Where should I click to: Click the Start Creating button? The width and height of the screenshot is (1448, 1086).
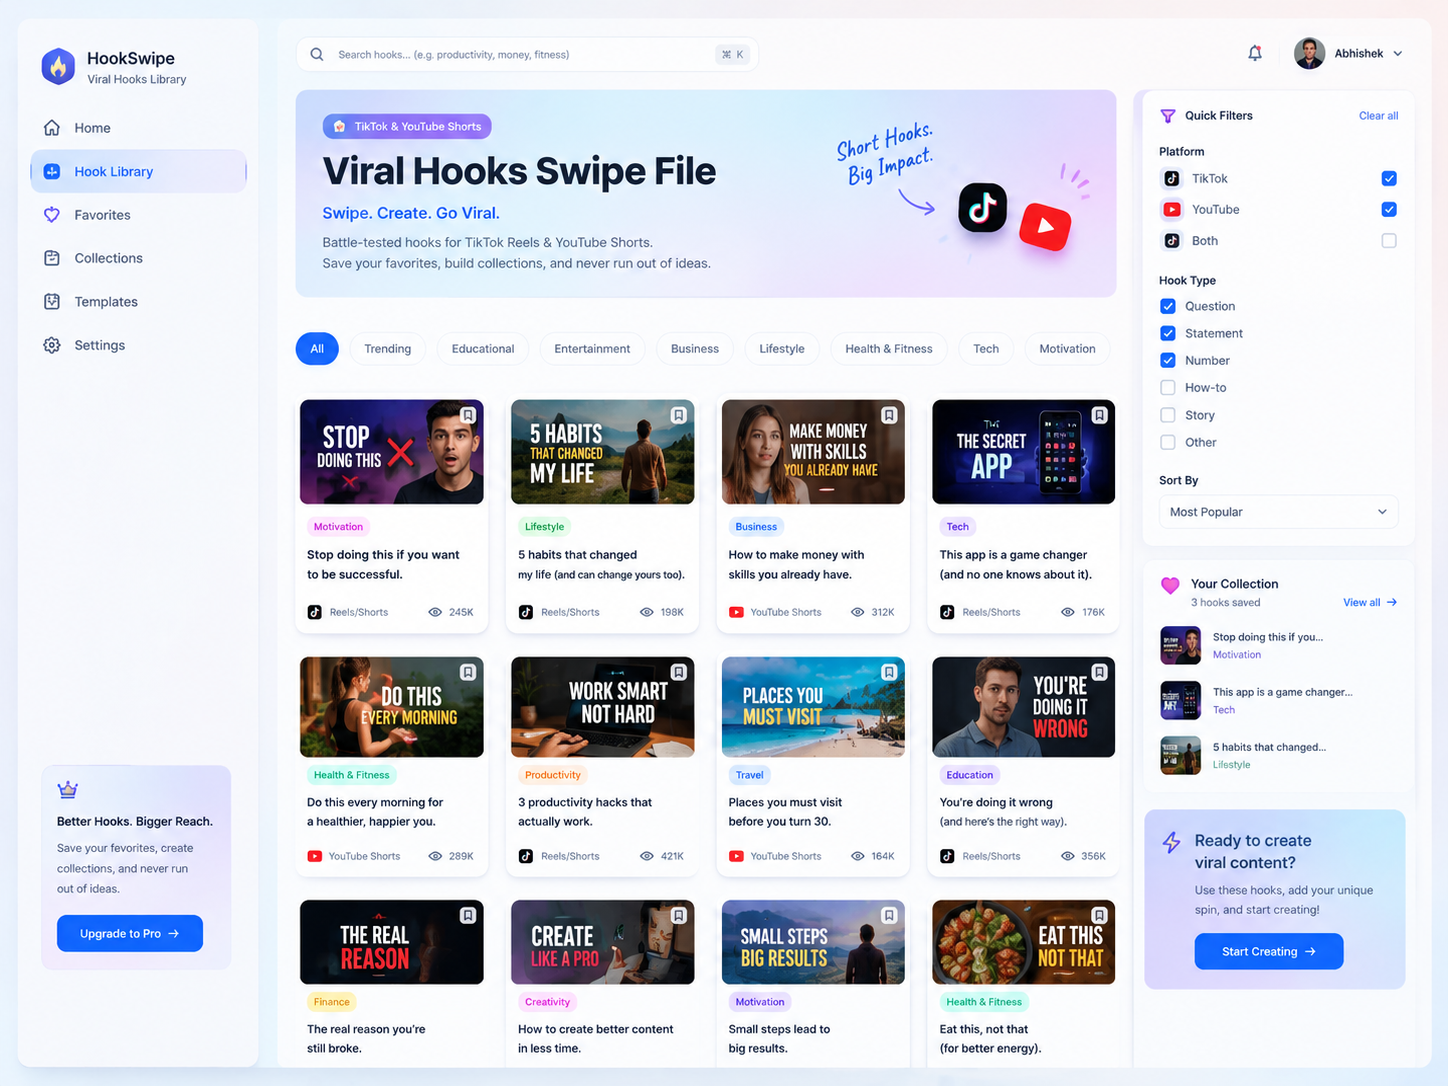click(x=1269, y=951)
